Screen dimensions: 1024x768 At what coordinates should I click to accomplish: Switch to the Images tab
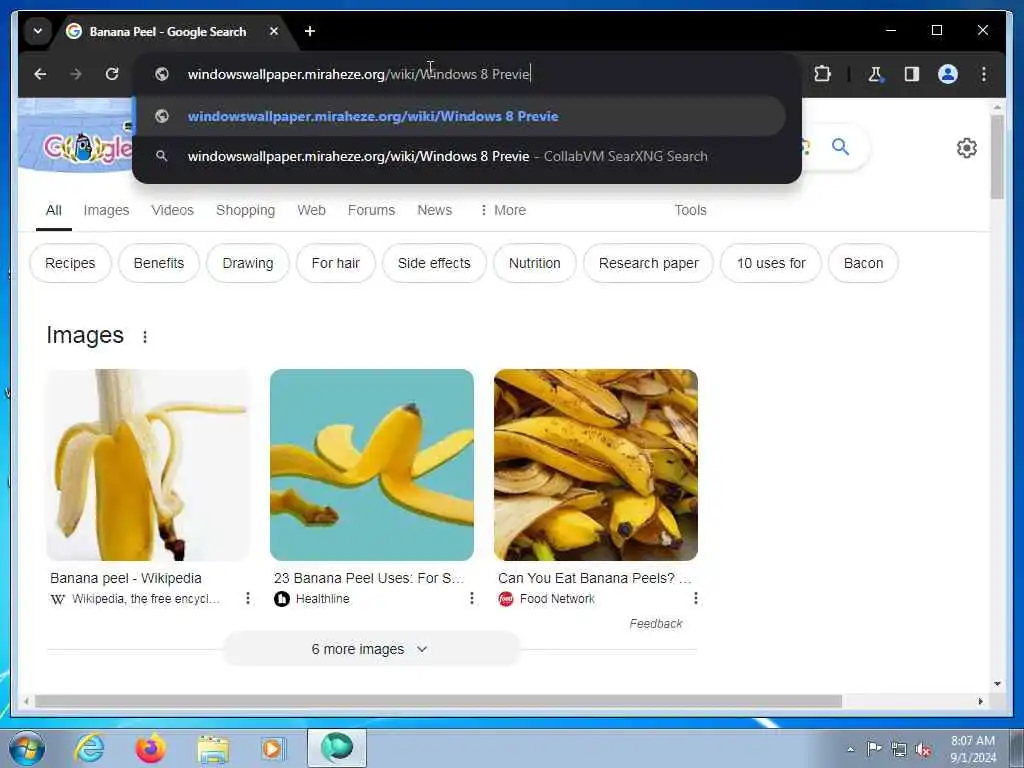pos(106,210)
